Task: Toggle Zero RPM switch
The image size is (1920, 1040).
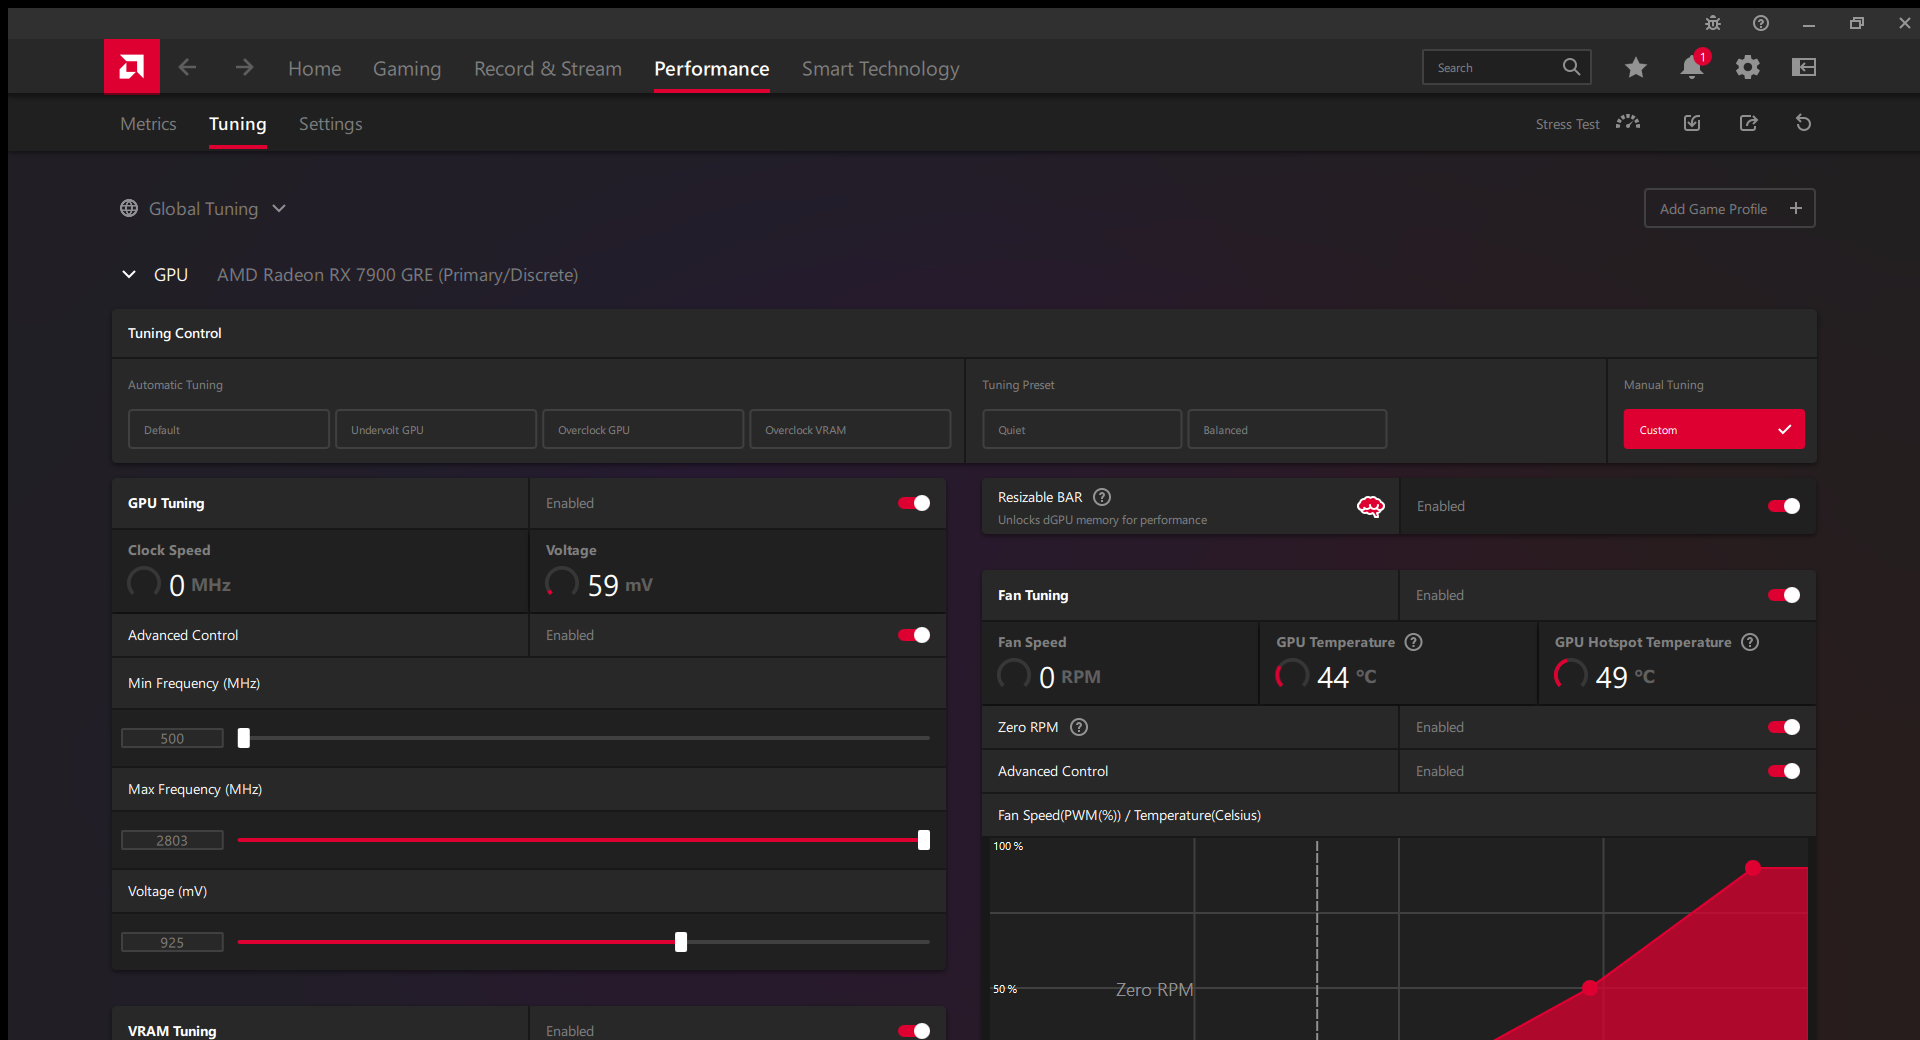Action: (1784, 727)
